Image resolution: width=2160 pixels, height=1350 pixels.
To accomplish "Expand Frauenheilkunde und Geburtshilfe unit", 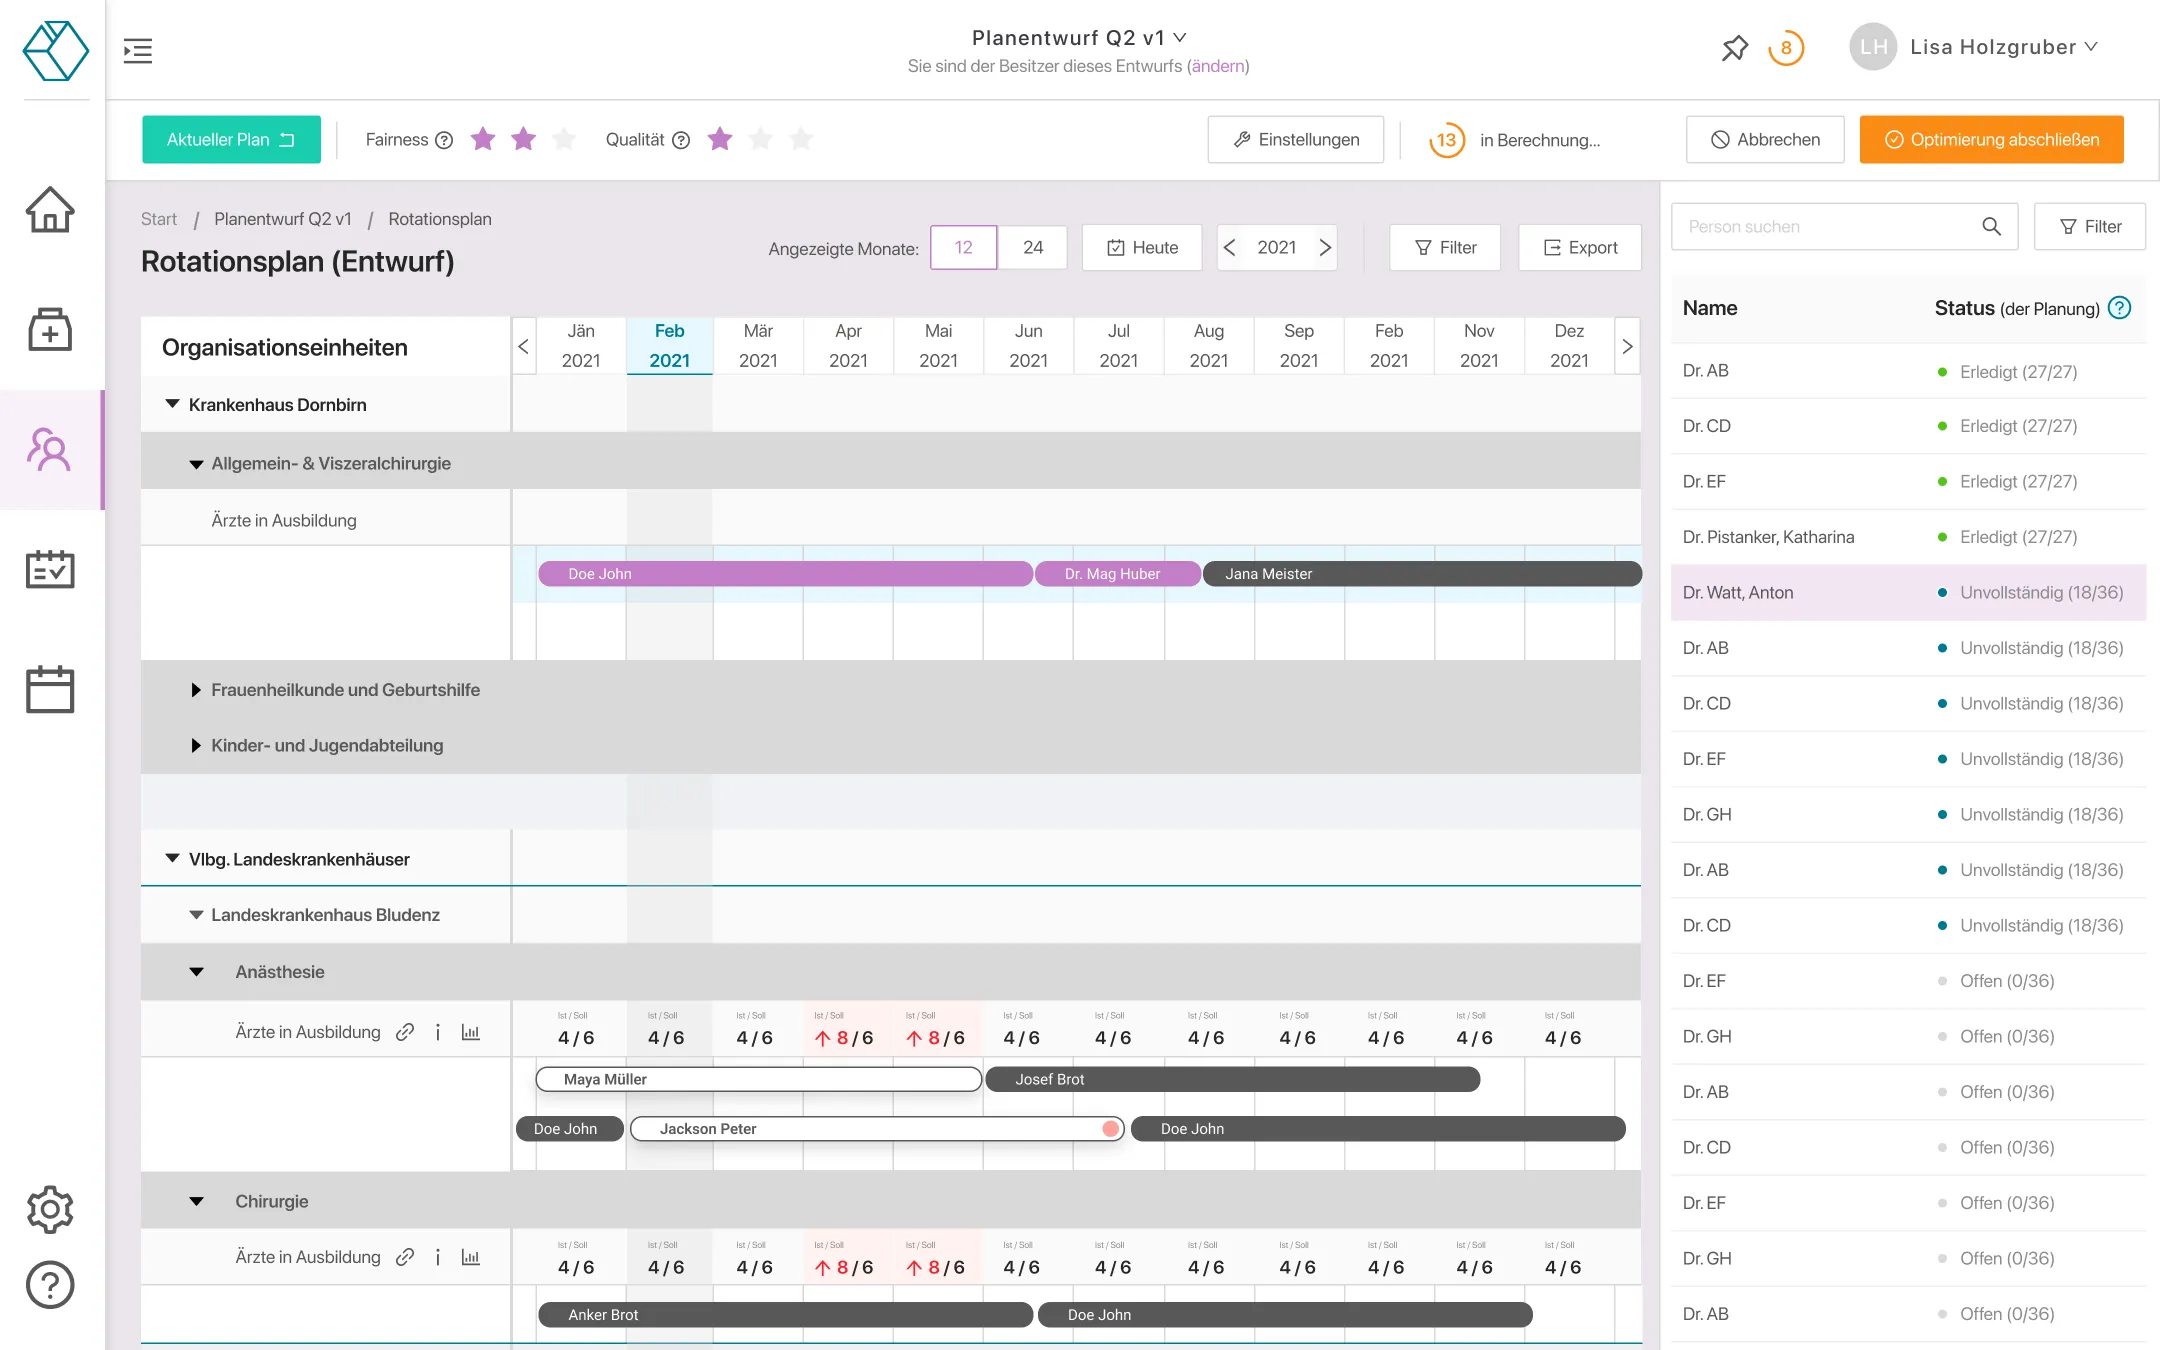I will click(196, 690).
